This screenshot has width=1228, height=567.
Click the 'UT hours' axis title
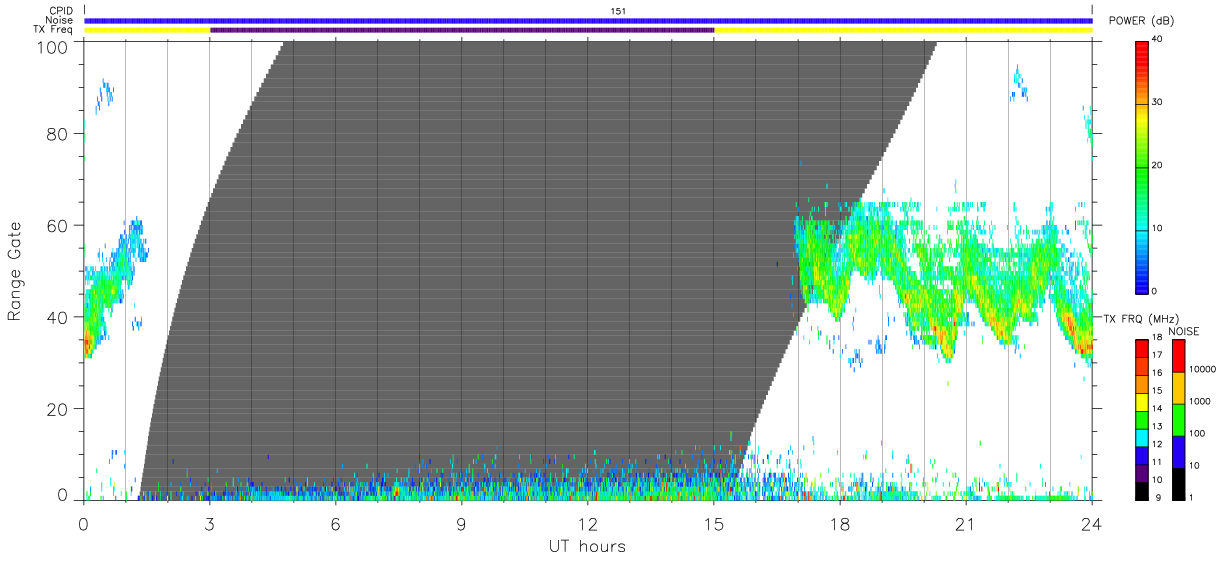coord(587,547)
